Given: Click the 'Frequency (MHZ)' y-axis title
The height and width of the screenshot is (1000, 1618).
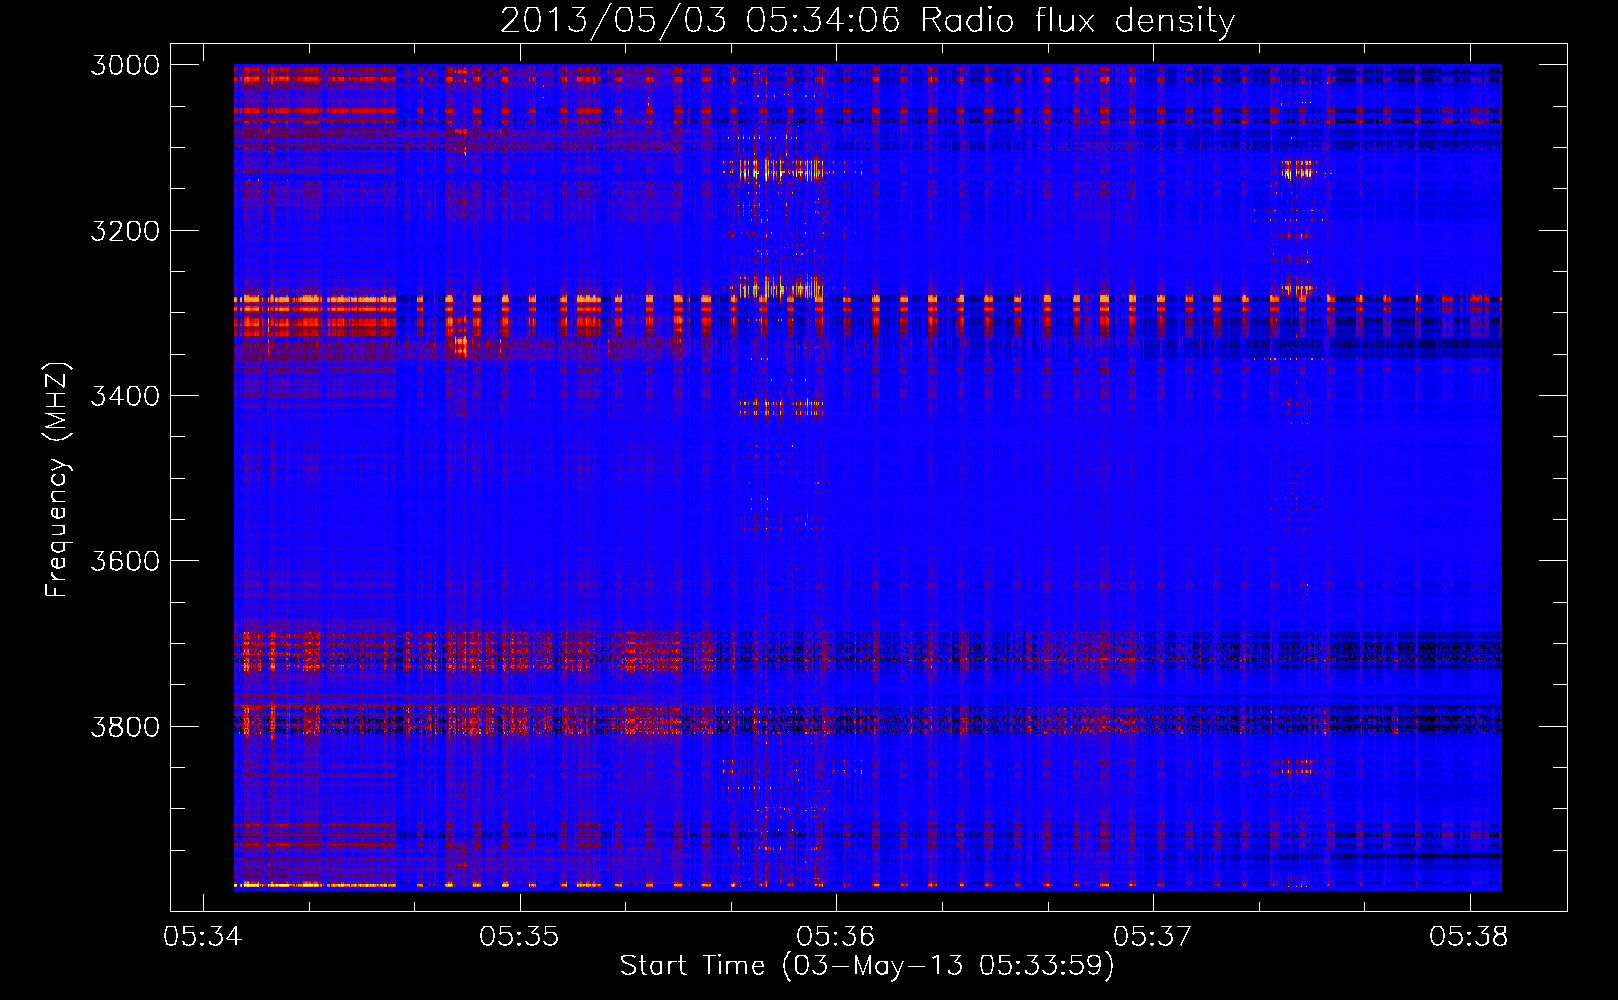Looking at the screenshot, I should coord(58,480).
